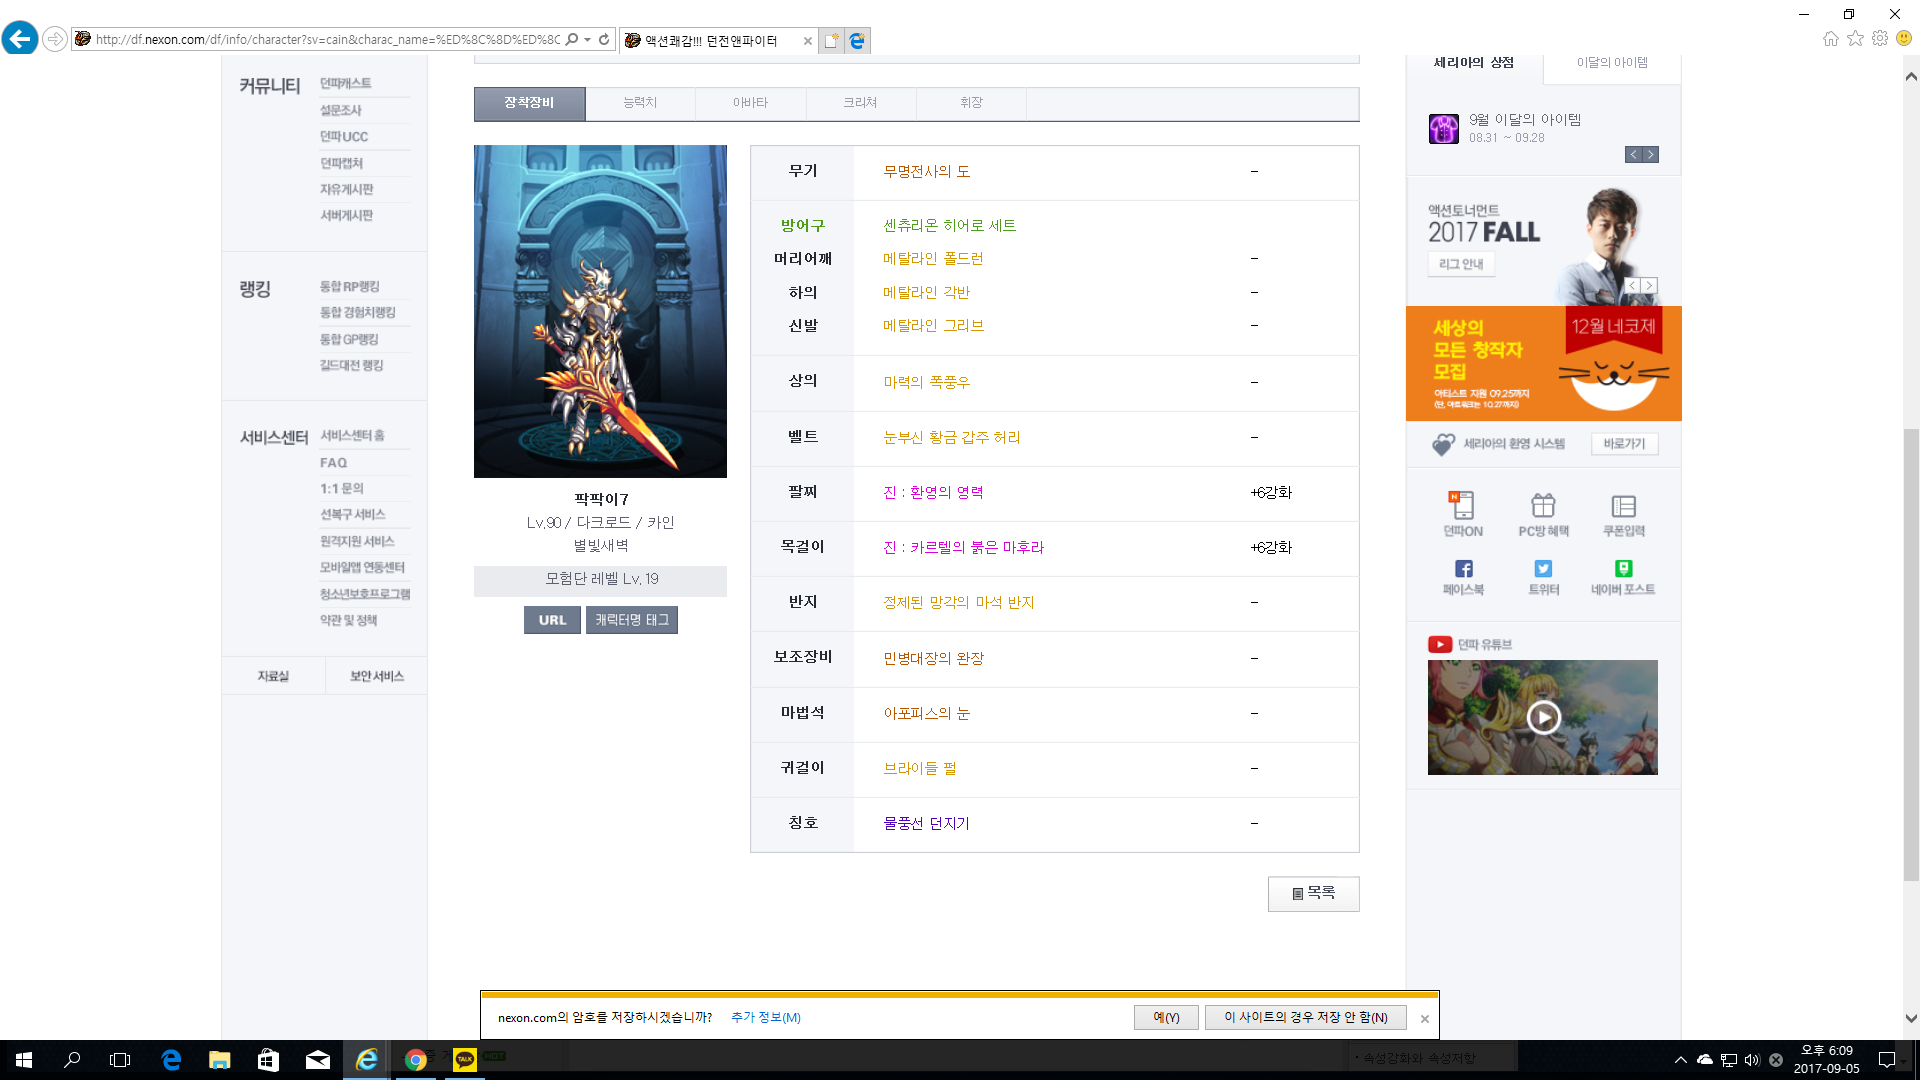Select 이달의 아이템 tab
The width and height of the screenshot is (1920, 1080).
[1612, 63]
